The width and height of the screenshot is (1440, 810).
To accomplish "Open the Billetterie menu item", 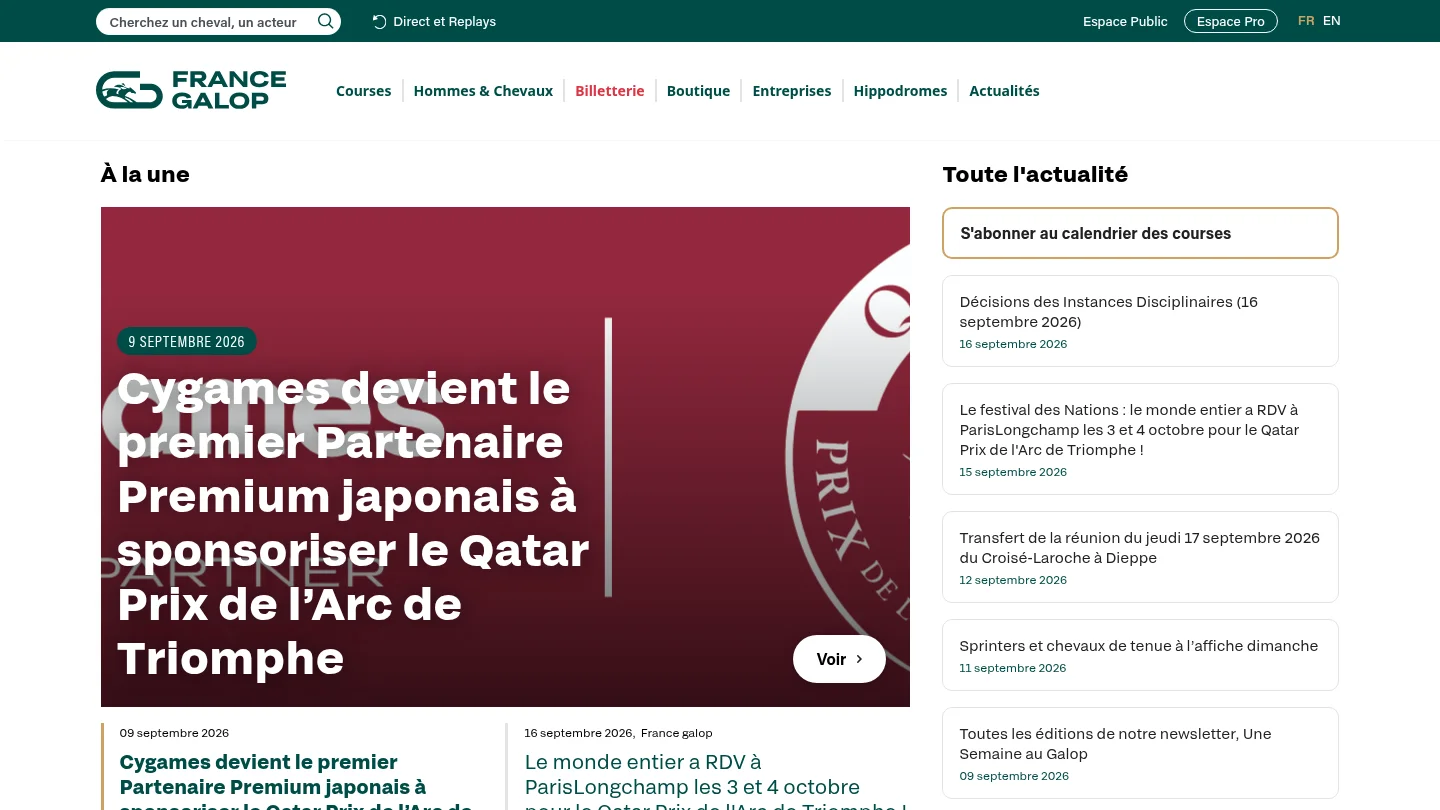I will click(610, 91).
